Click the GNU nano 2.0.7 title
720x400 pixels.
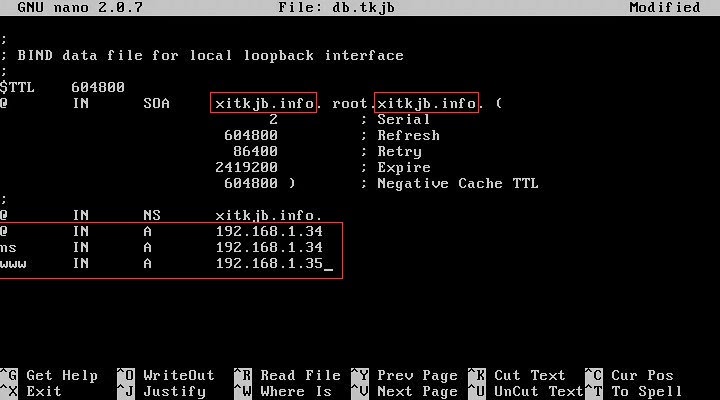pos(80,7)
